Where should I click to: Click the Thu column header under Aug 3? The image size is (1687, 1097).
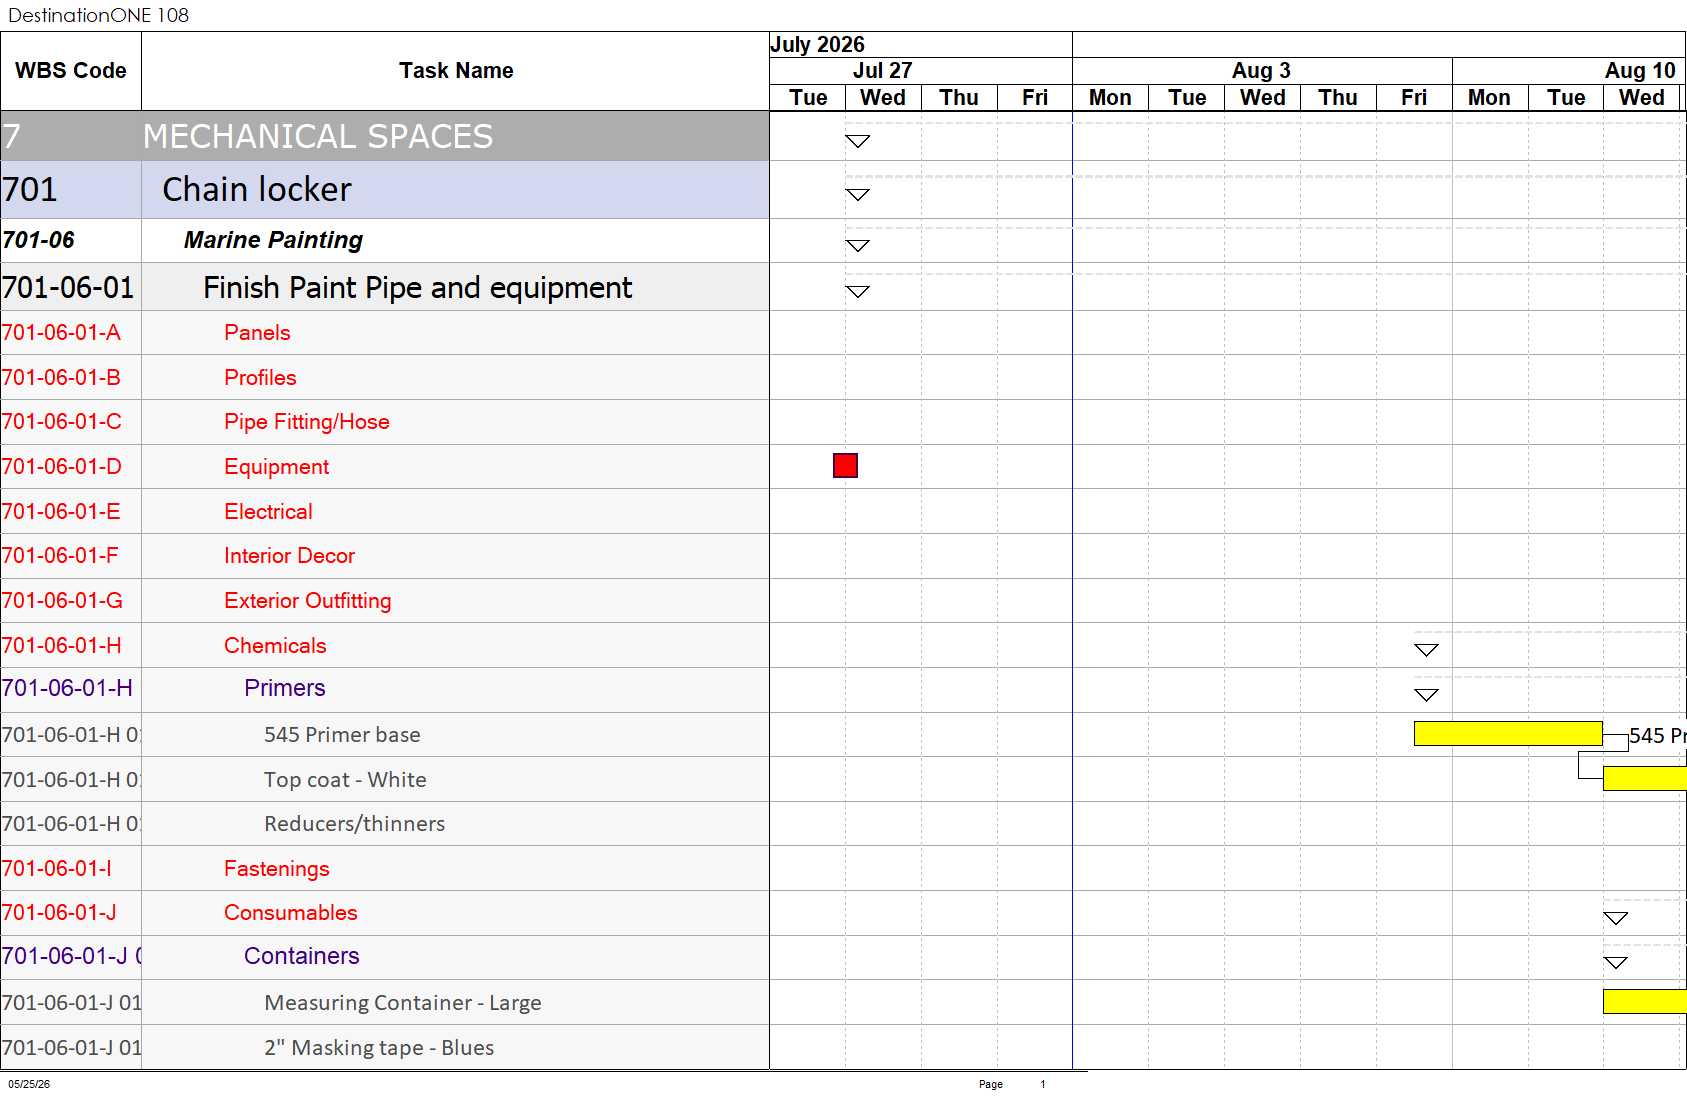pos(1338,98)
